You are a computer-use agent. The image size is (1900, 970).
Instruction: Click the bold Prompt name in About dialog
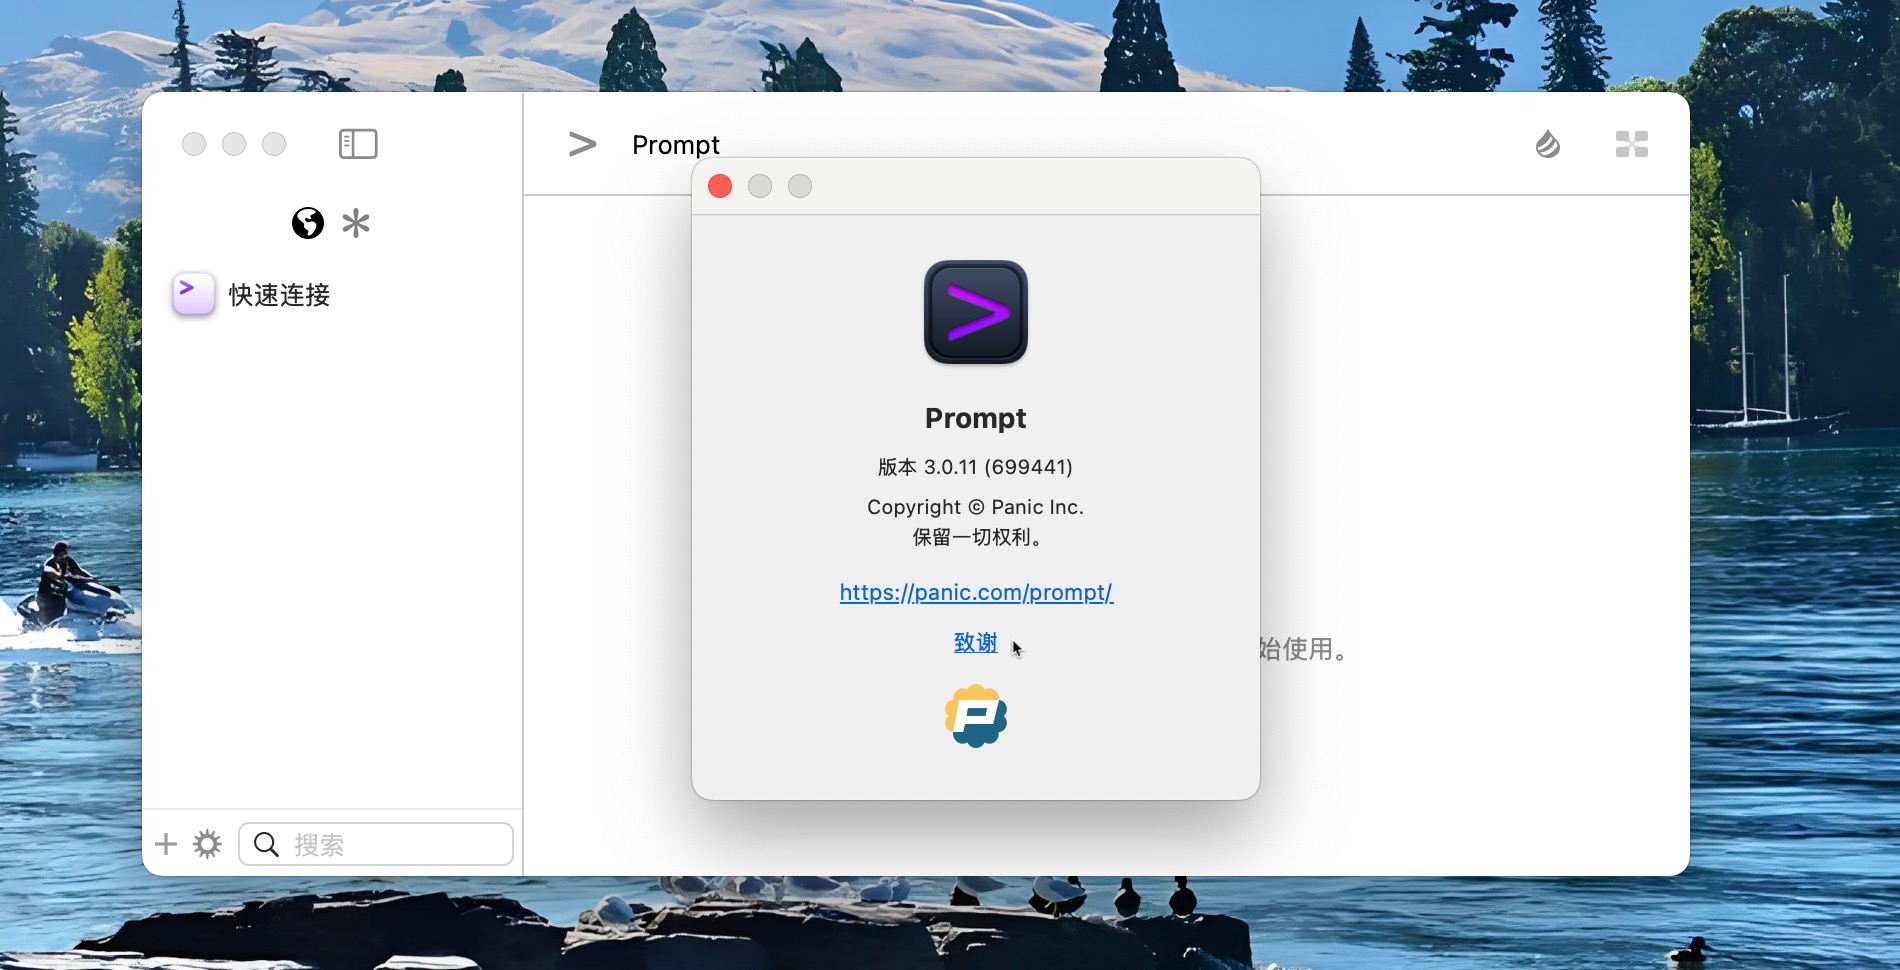click(x=976, y=418)
